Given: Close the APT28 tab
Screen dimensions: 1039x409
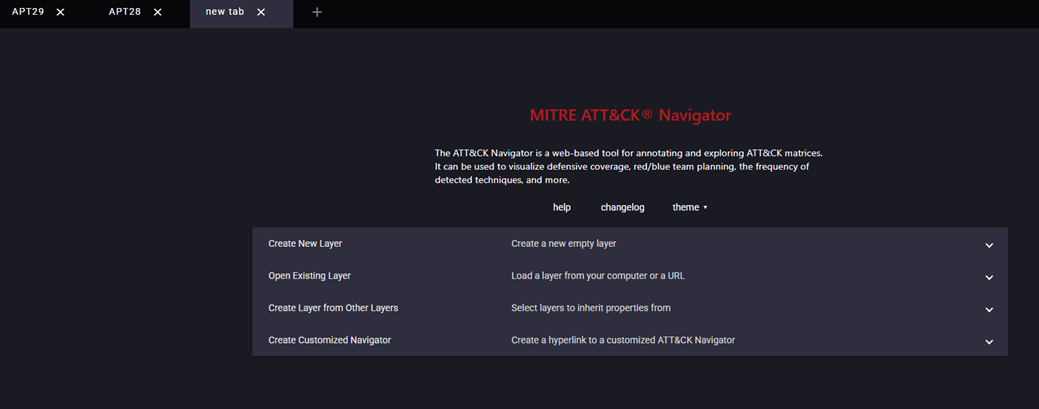Looking at the screenshot, I should point(158,12).
